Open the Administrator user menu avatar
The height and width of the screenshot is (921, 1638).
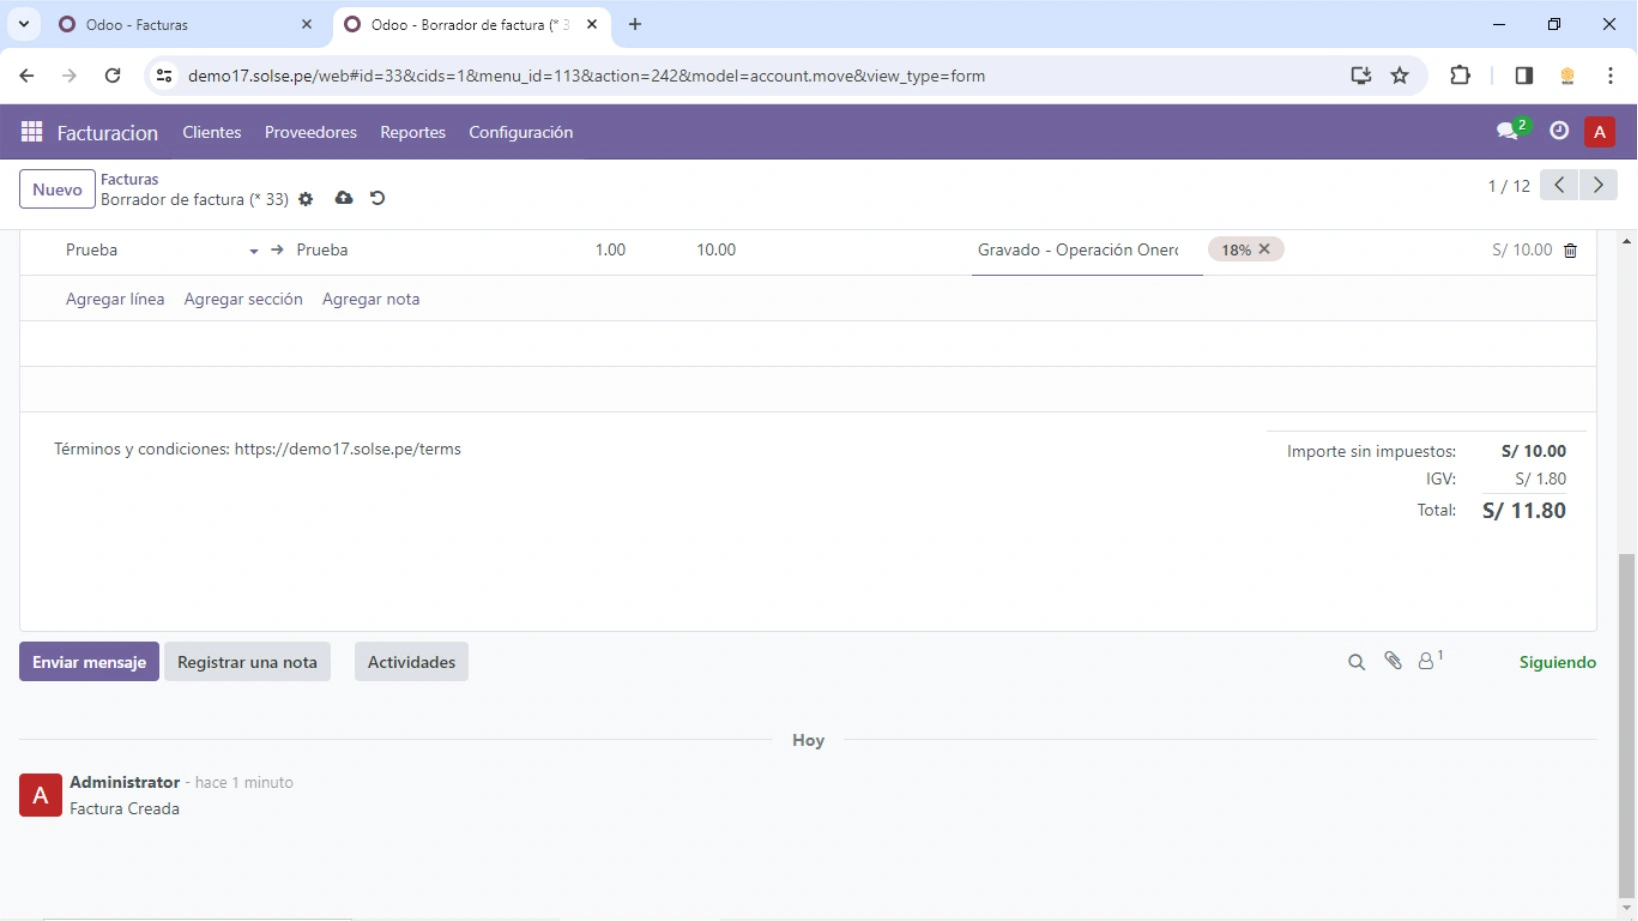point(1599,132)
